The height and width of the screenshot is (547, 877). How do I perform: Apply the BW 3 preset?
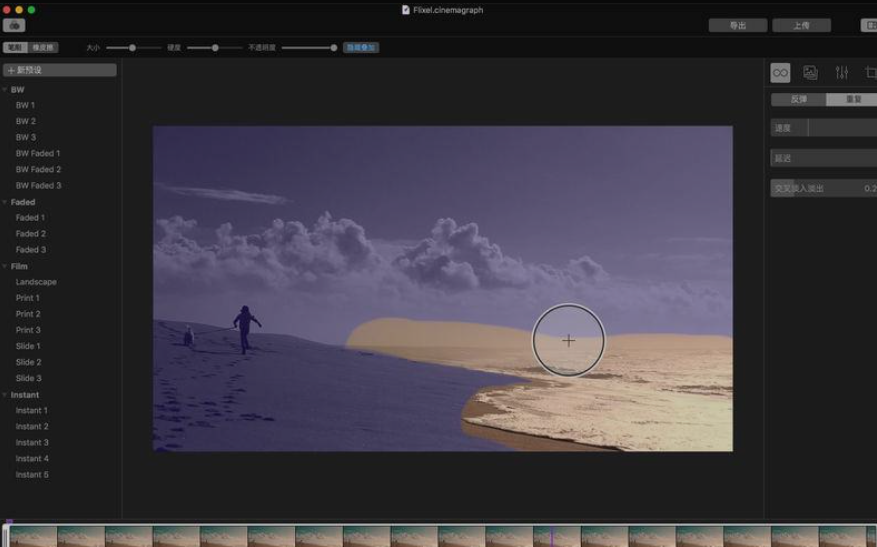tap(26, 138)
